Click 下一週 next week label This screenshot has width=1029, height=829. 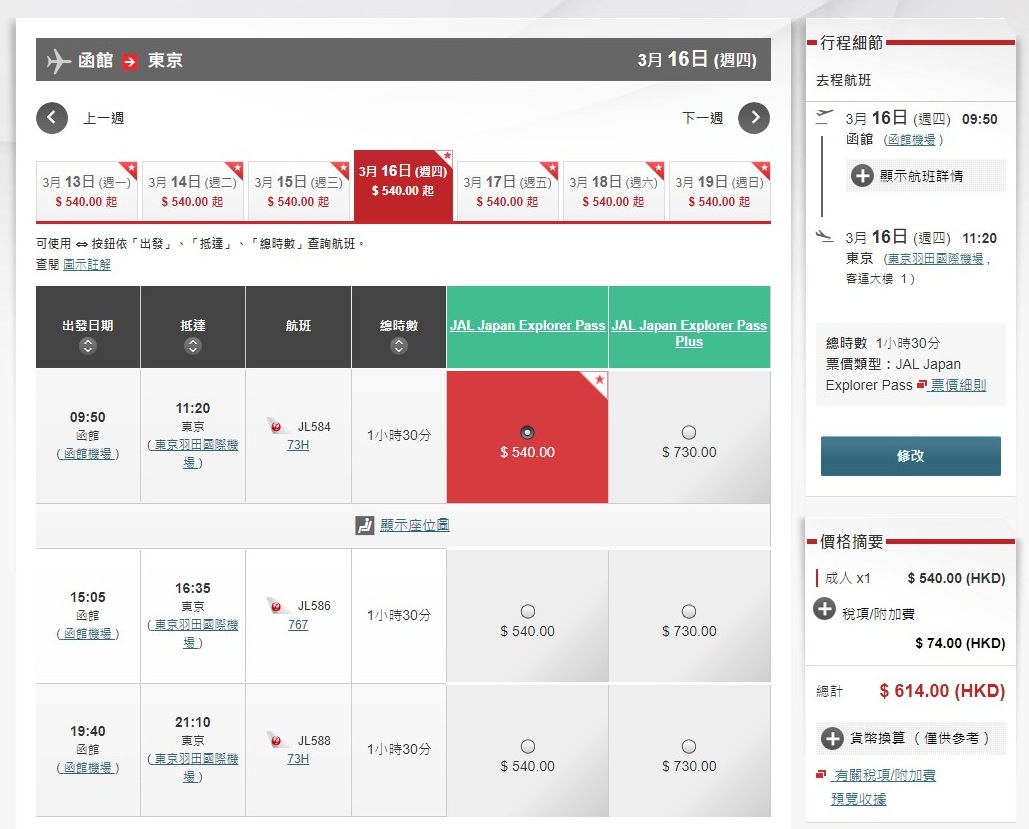[x=703, y=118]
